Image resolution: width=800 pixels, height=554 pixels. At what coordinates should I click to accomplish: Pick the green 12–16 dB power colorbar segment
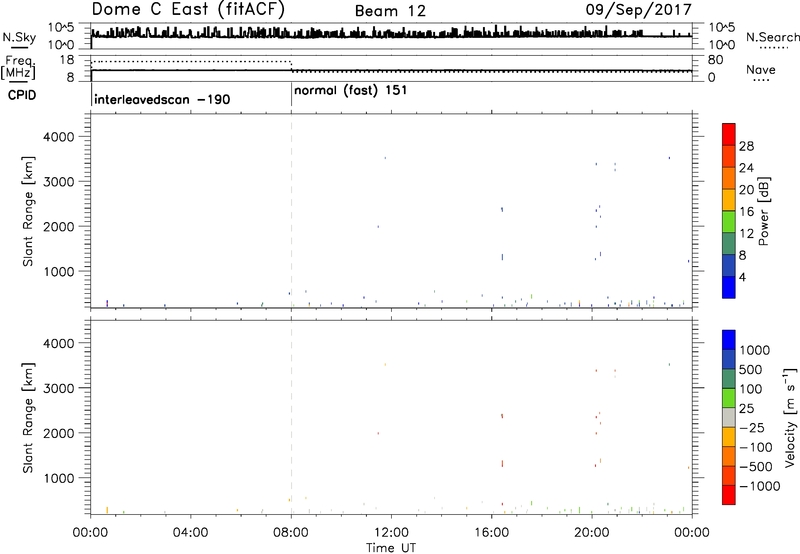coord(729,222)
